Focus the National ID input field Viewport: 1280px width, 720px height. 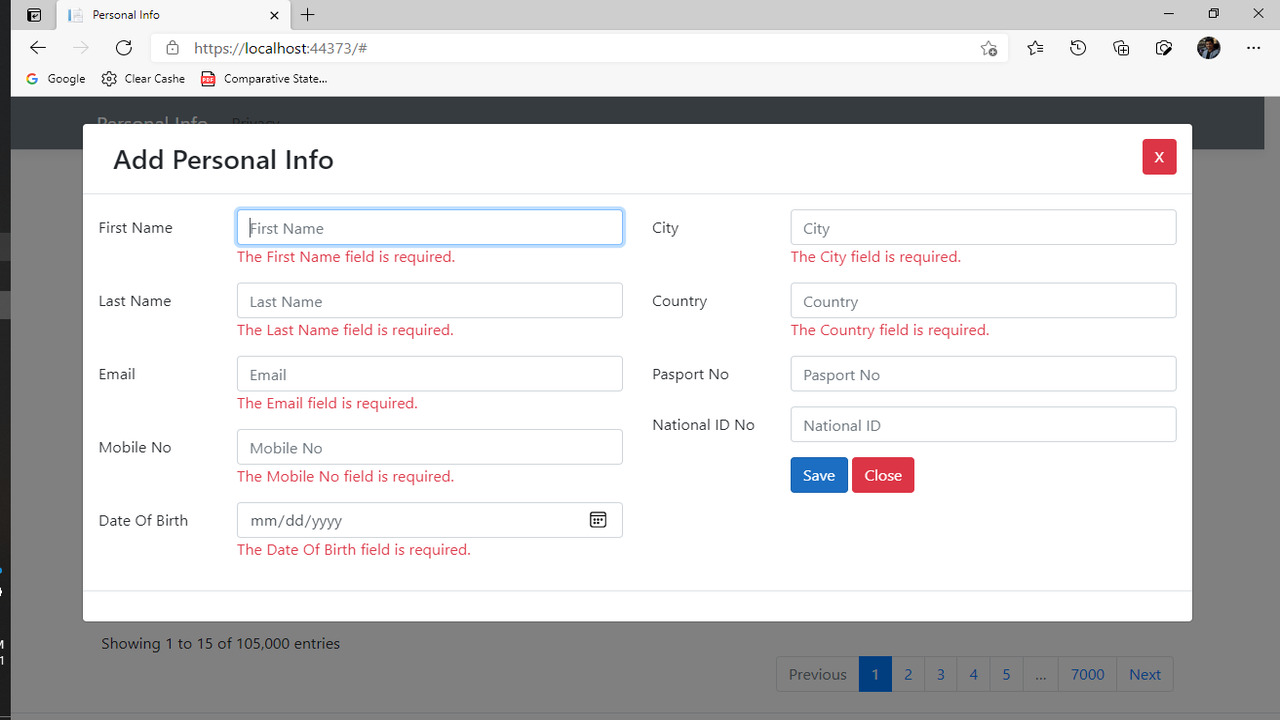982,425
